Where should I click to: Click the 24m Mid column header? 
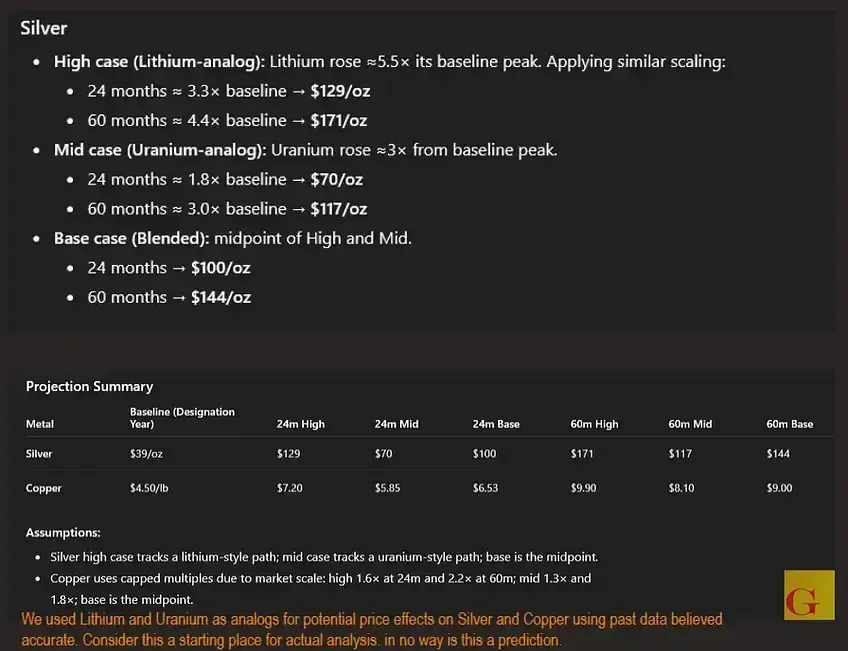[x=396, y=424]
